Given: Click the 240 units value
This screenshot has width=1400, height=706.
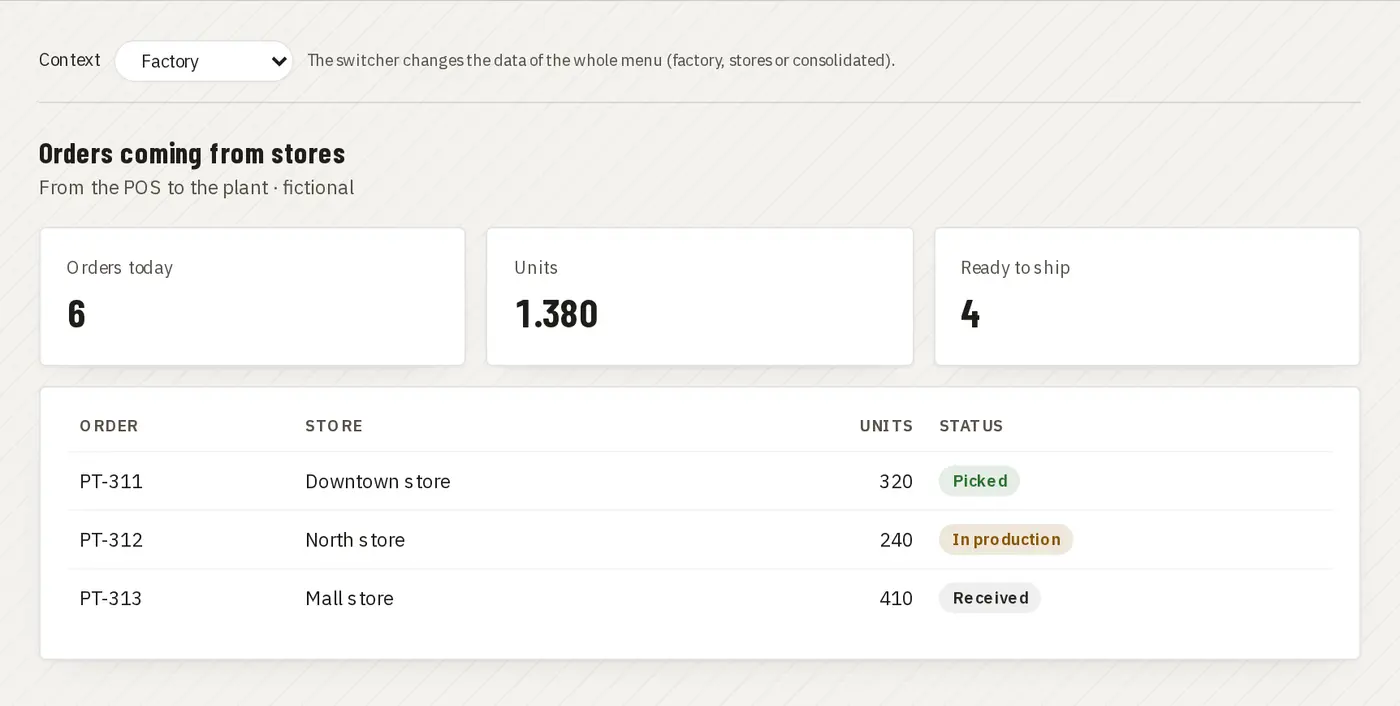Looking at the screenshot, I should coord(896,540).
